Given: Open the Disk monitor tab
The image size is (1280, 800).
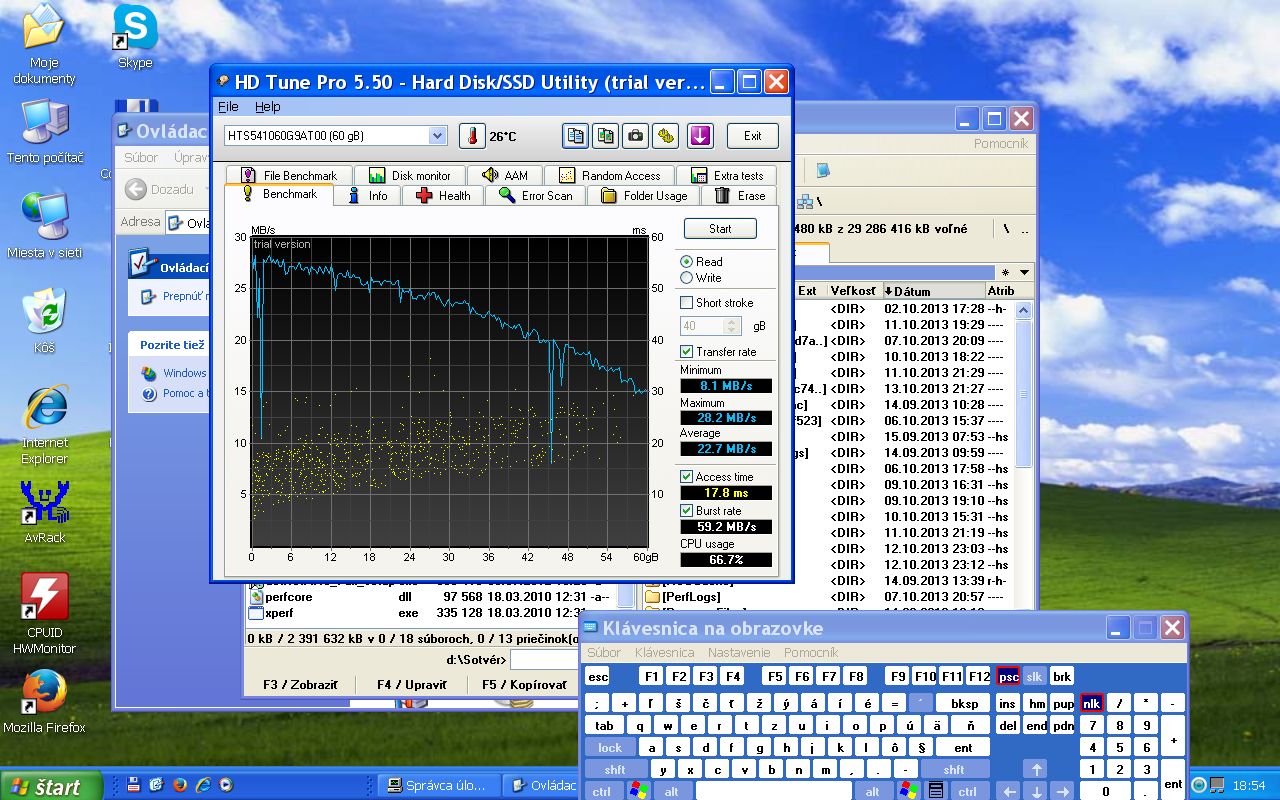Looking at the screenshot, I should pos(410,176).
